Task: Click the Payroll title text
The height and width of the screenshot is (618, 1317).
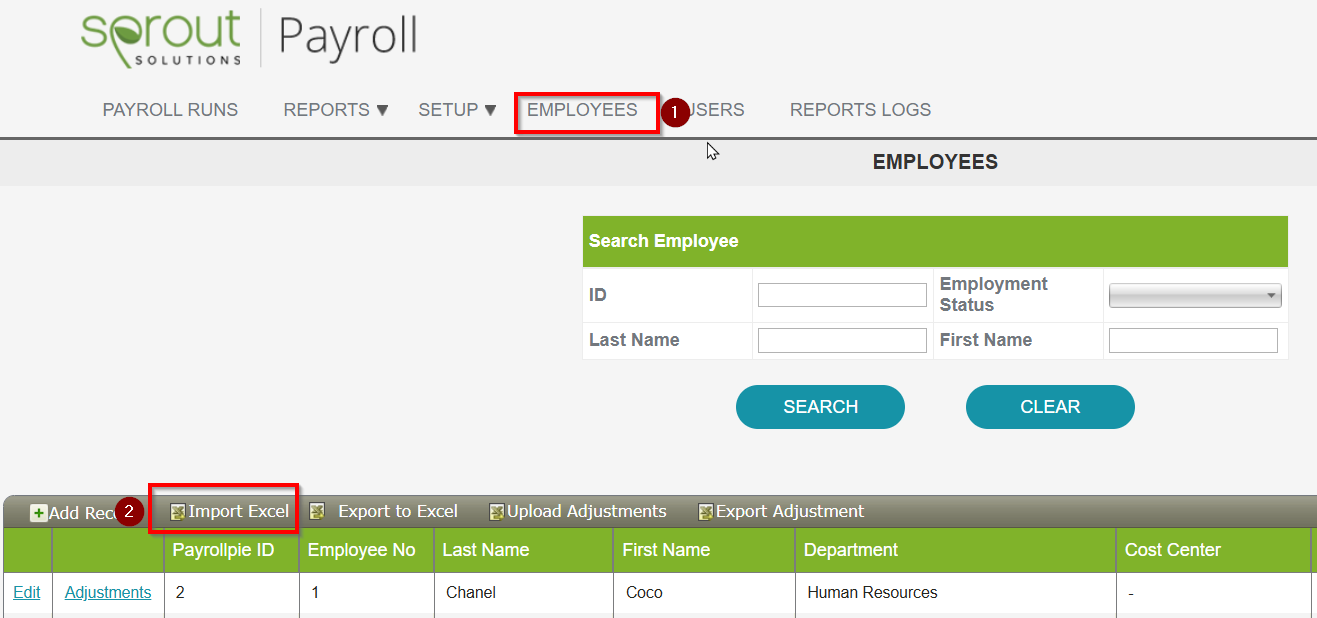Action: point(347,37)
